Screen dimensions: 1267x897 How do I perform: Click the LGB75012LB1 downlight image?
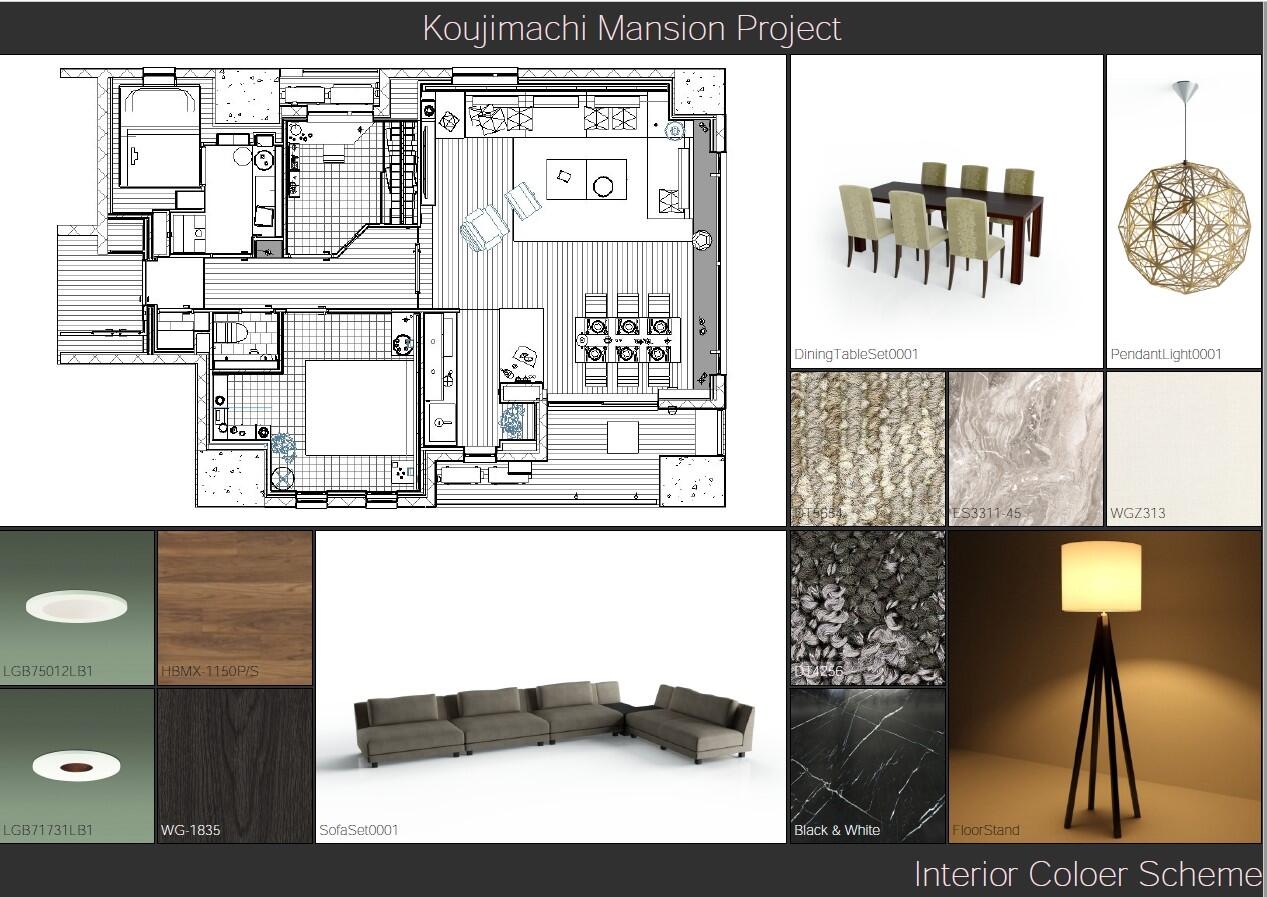(x=77, y=605)
